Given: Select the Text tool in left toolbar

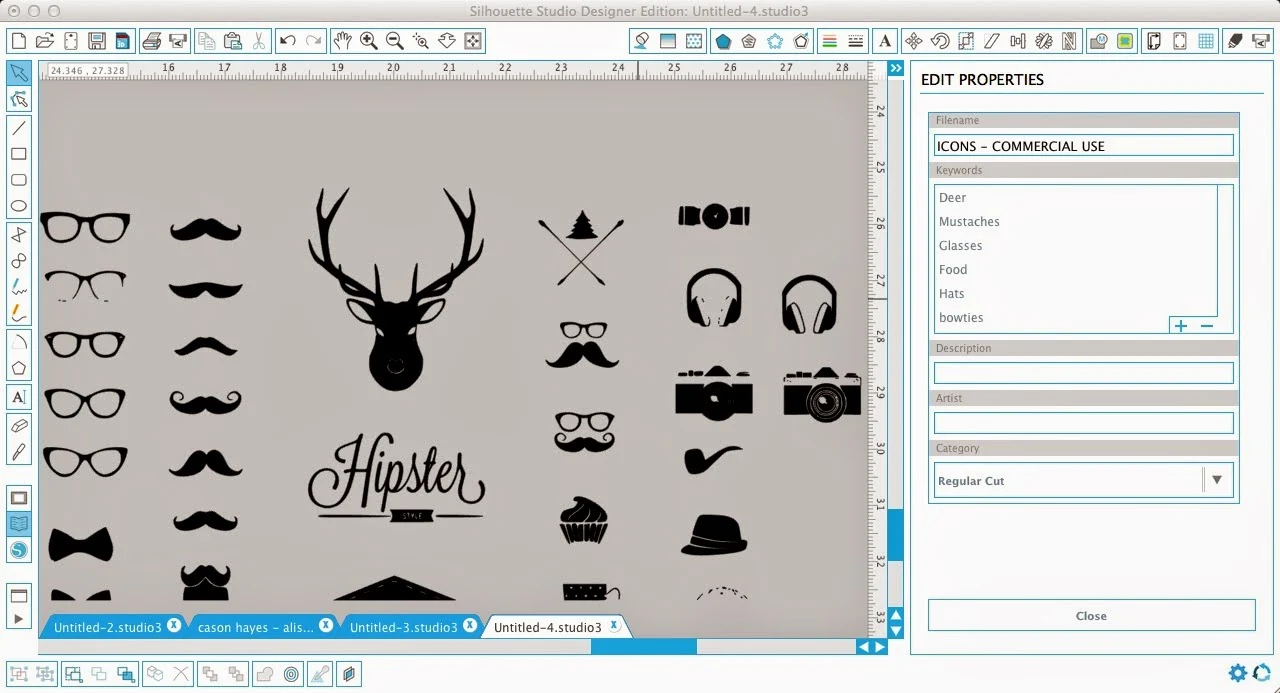Looking at the screenshot, I should 18,397.
